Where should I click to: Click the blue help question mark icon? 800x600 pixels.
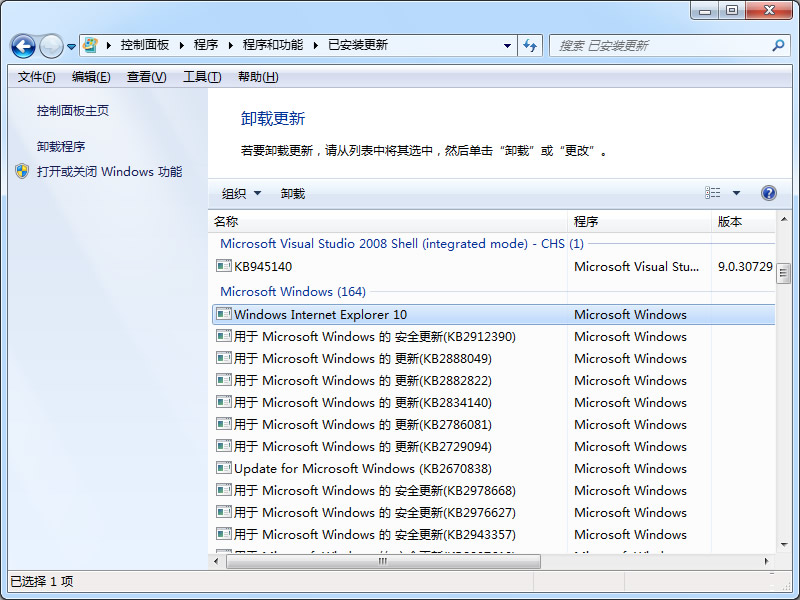point(769,193)
